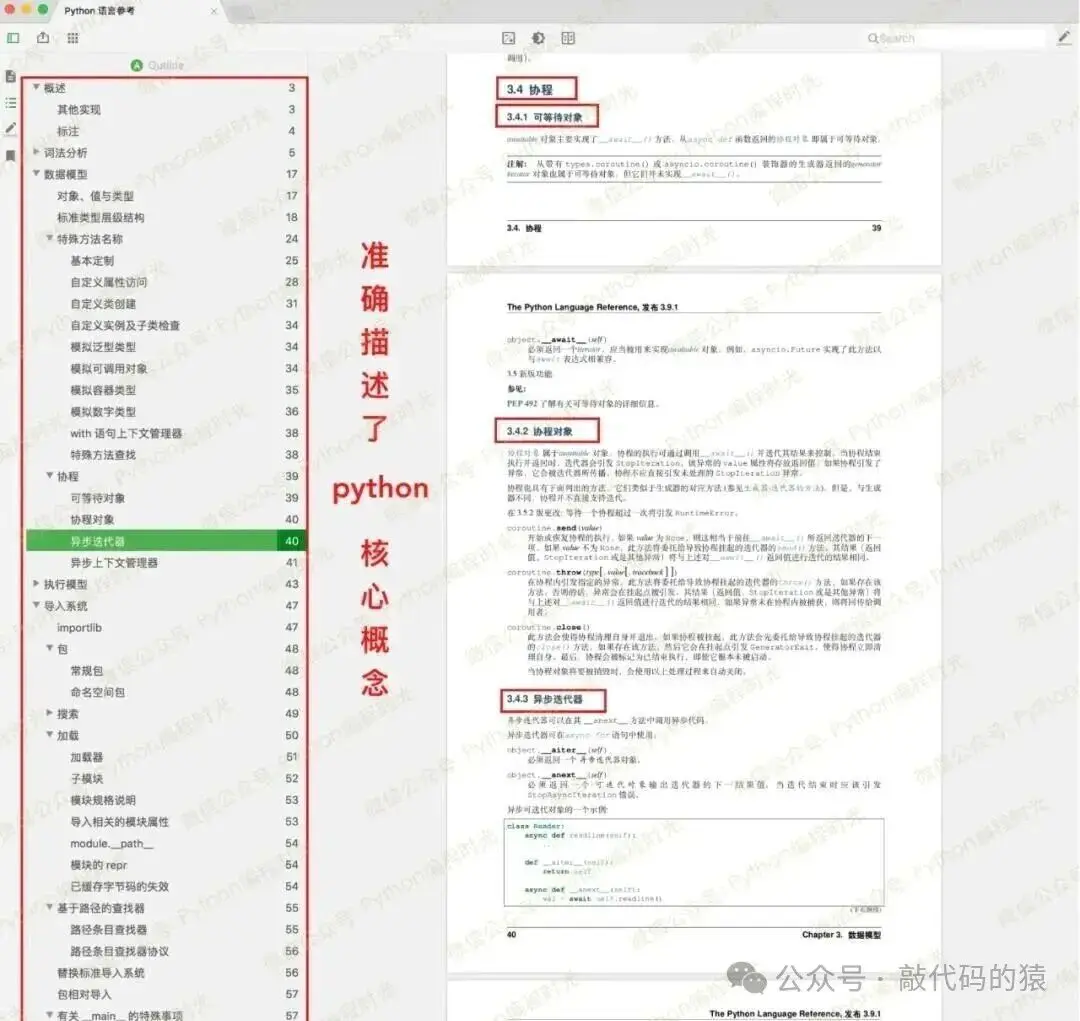
Task: Jump to 异步上下文管理器 outline entry
Action: (x=165, y=563)
